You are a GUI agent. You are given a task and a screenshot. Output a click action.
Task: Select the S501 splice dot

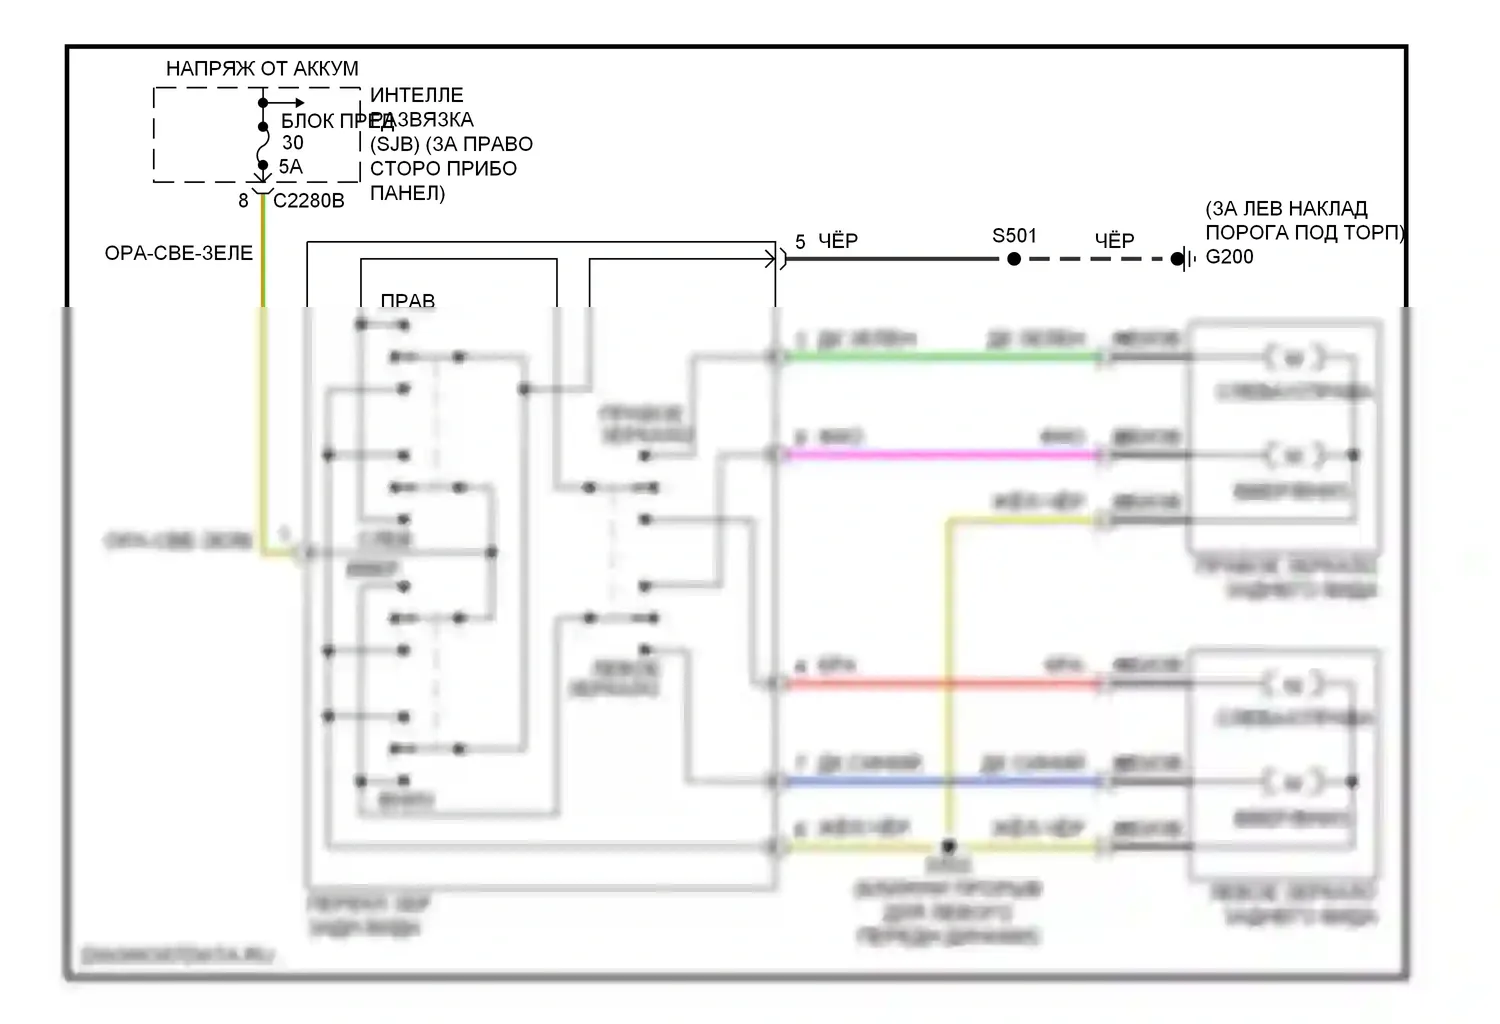click(1014, 259)
